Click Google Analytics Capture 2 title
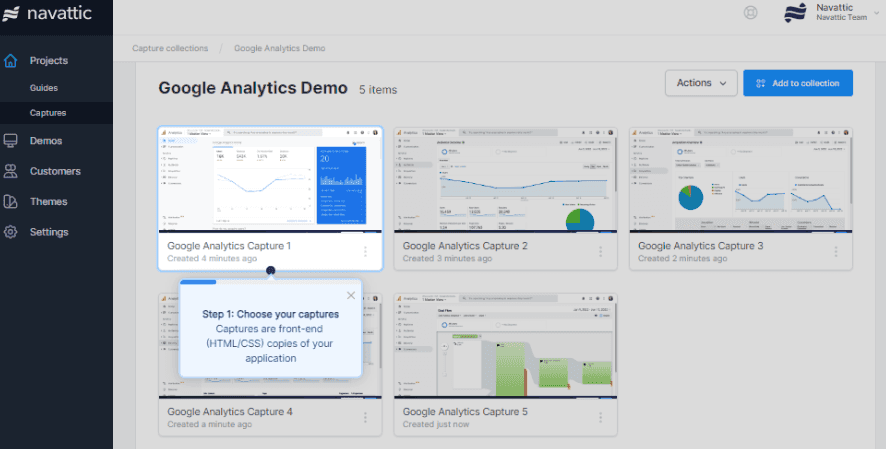The width and height of the screenshot is (886, 449). point(465,246)
